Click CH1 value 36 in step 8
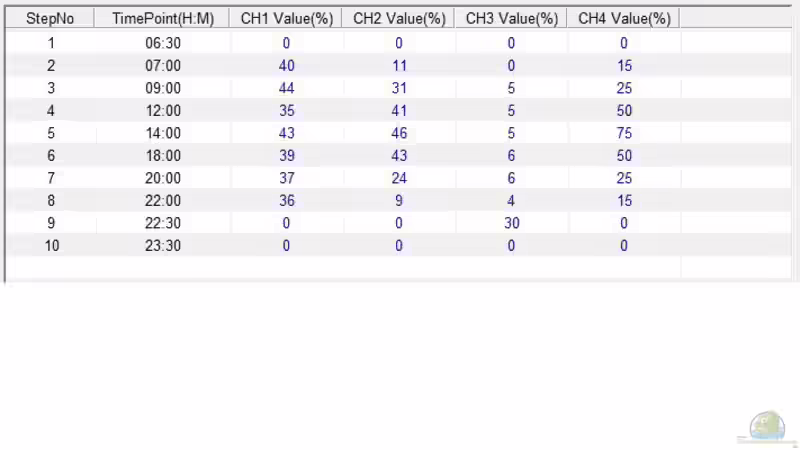Image resolution: width=800 pixels, height=450 pixels. pos(286,201)
